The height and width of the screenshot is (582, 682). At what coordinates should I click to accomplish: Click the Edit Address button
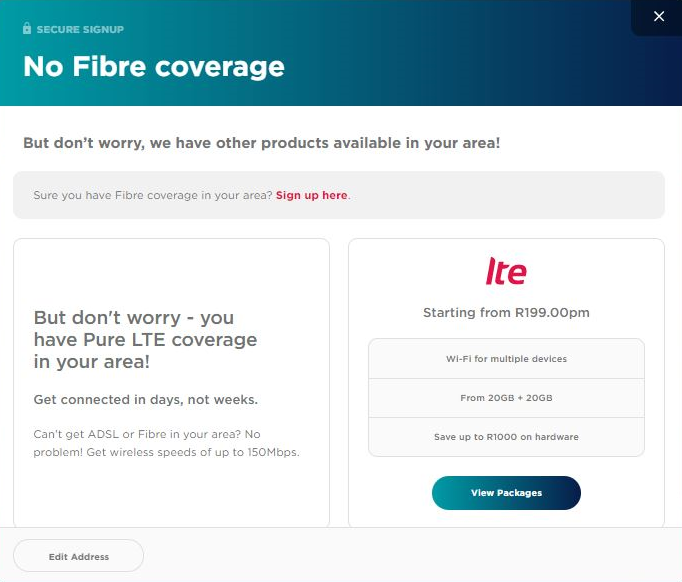(79, 556)
